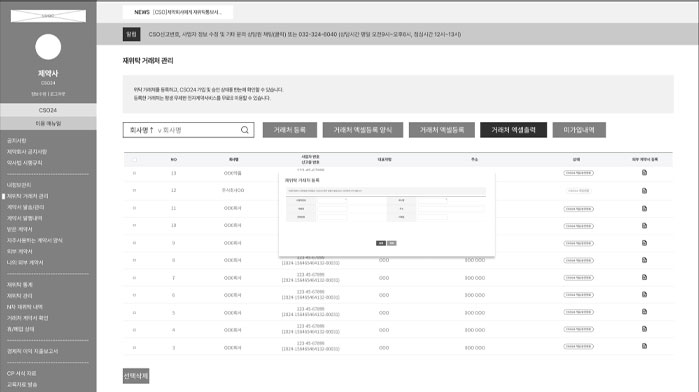This screenshot has height=392, width=699.
Task: Open N차 재위탁 내역 in the sidebar
Action: 25,307
